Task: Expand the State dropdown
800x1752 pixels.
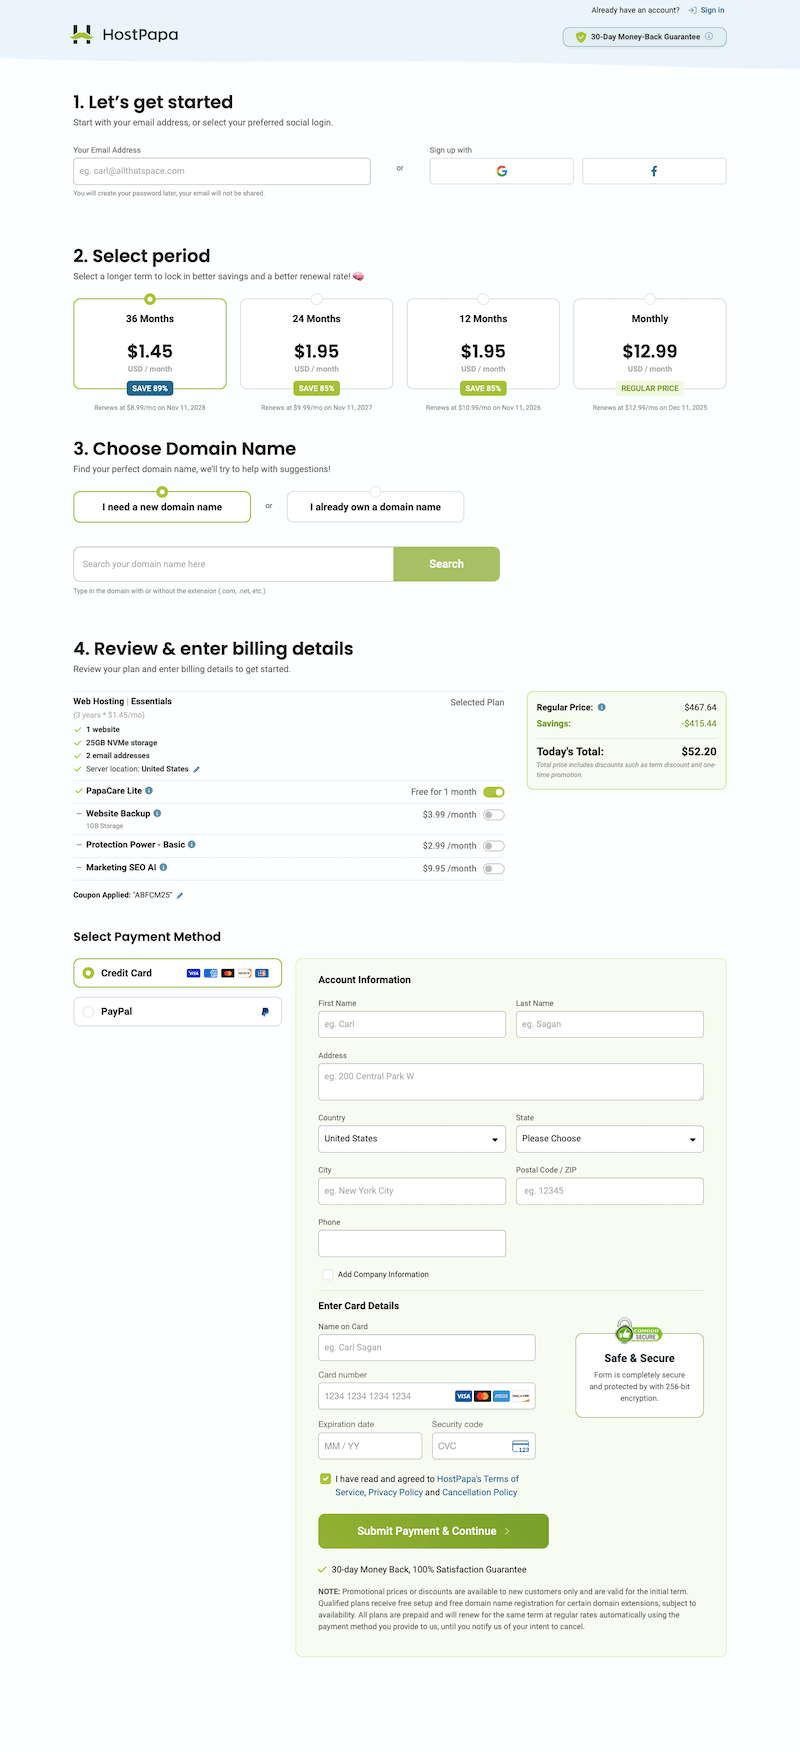Action: point(609,1139)
